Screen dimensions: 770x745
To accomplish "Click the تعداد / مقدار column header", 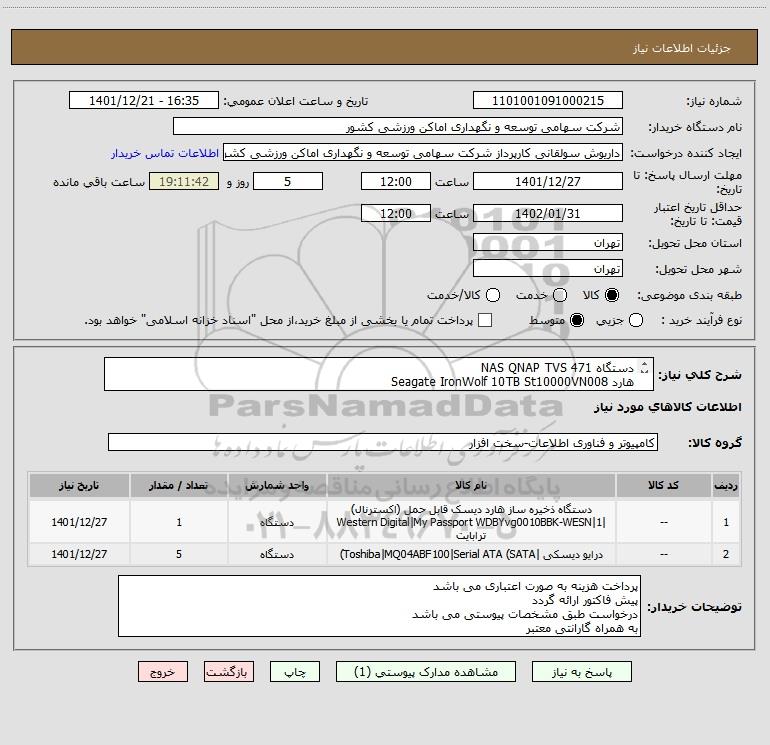I will (179, 486).
